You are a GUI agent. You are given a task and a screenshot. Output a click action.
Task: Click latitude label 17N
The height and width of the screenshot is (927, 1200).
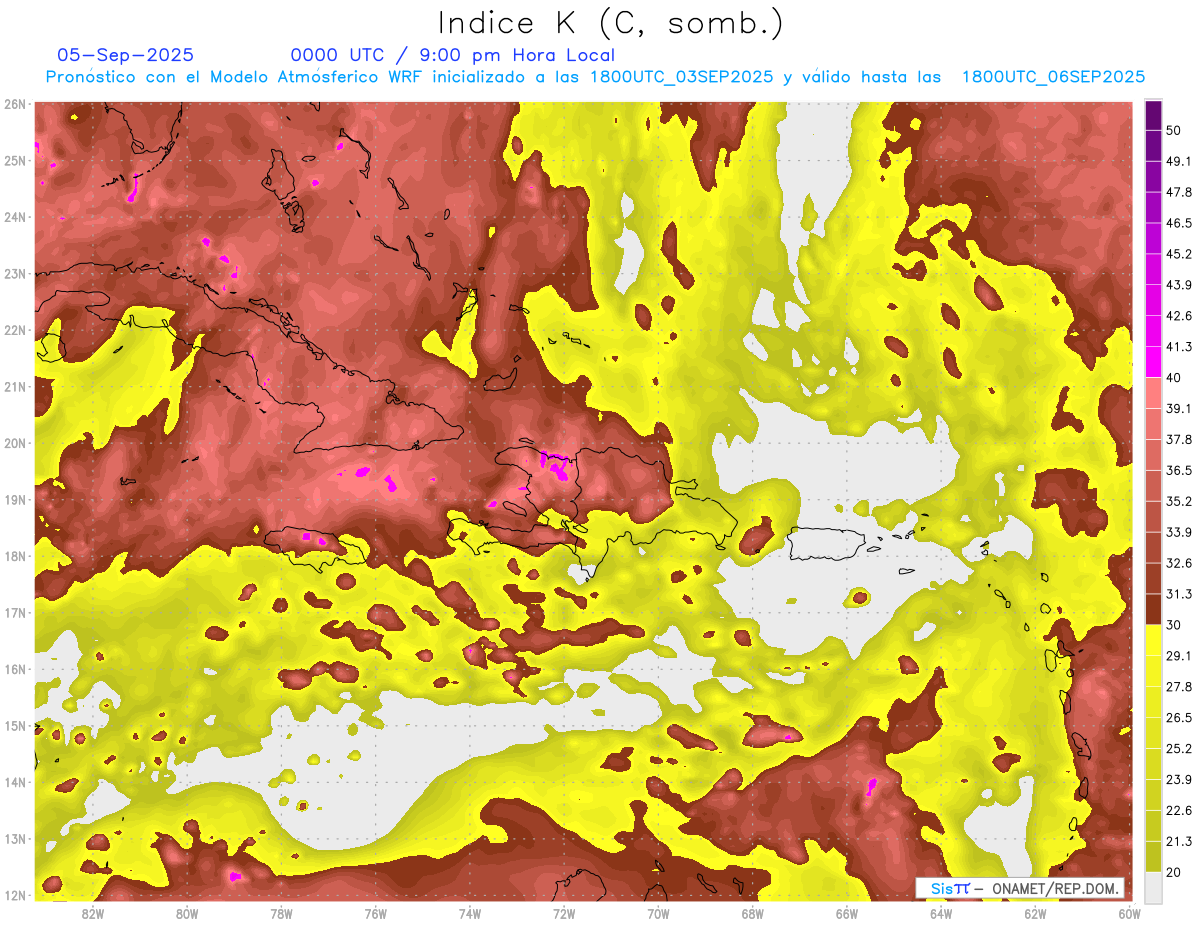[15, 612]
